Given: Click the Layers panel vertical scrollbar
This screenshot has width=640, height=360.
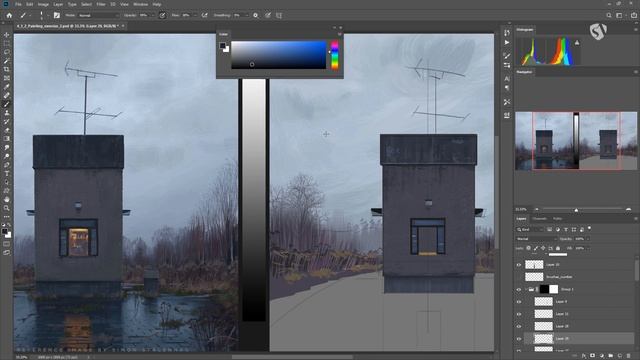Looking at the screenshot, I should click(637, 270).
